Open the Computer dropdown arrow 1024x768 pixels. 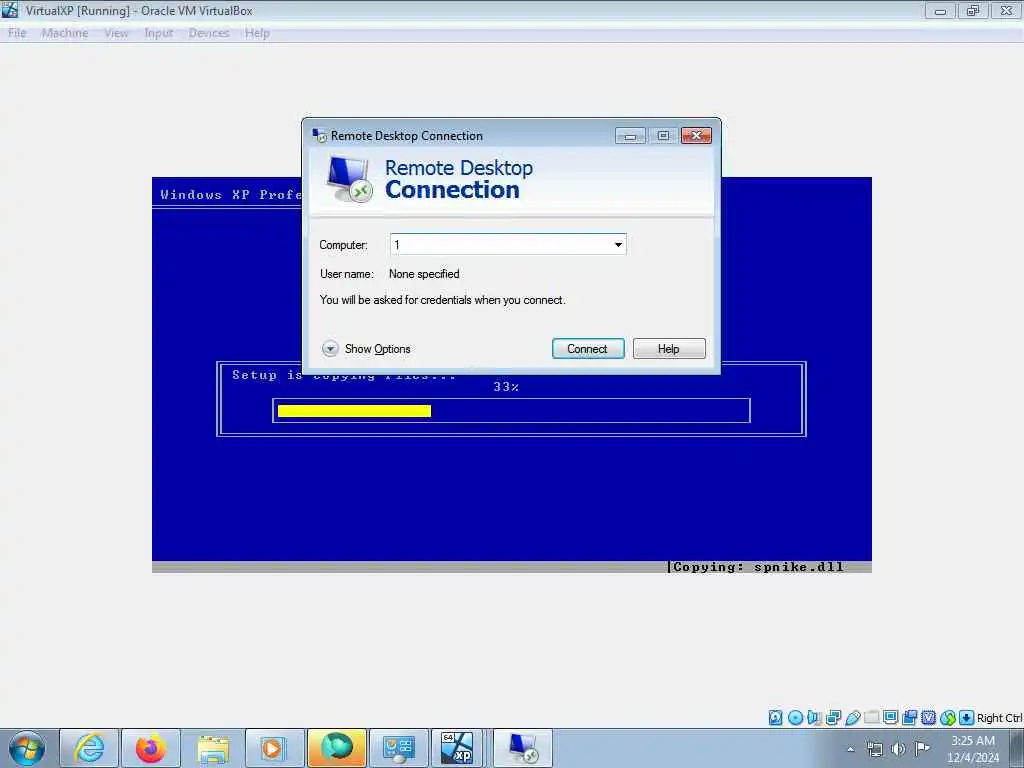point(618,245)
